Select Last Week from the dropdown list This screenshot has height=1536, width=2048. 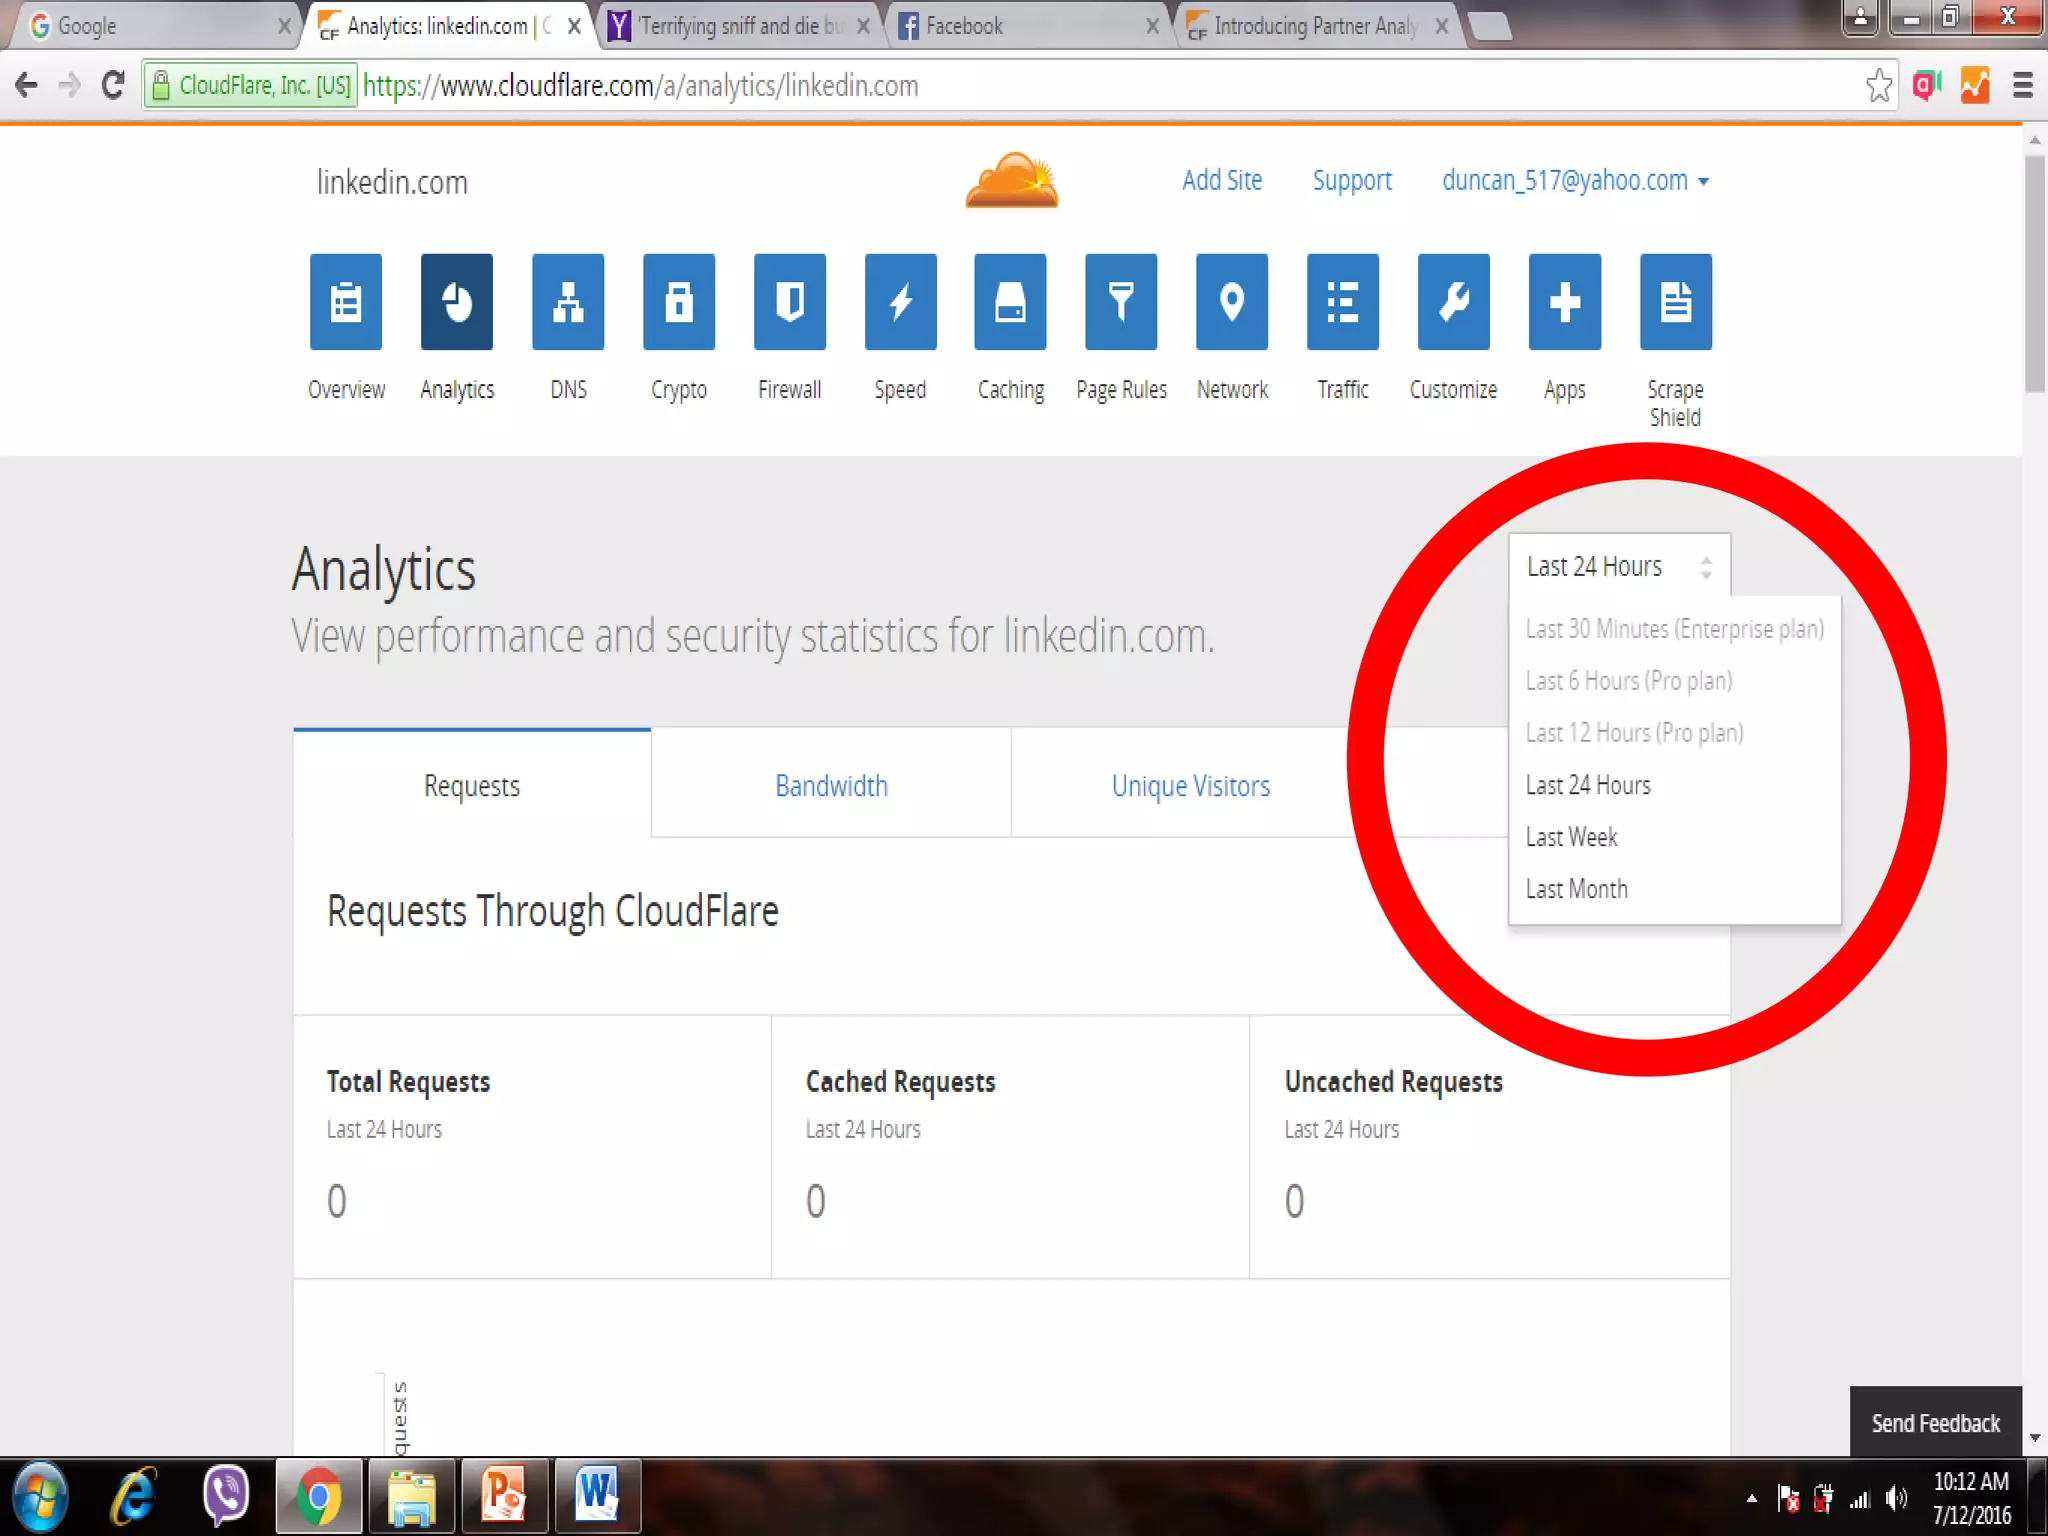(x=1571, y=837)
